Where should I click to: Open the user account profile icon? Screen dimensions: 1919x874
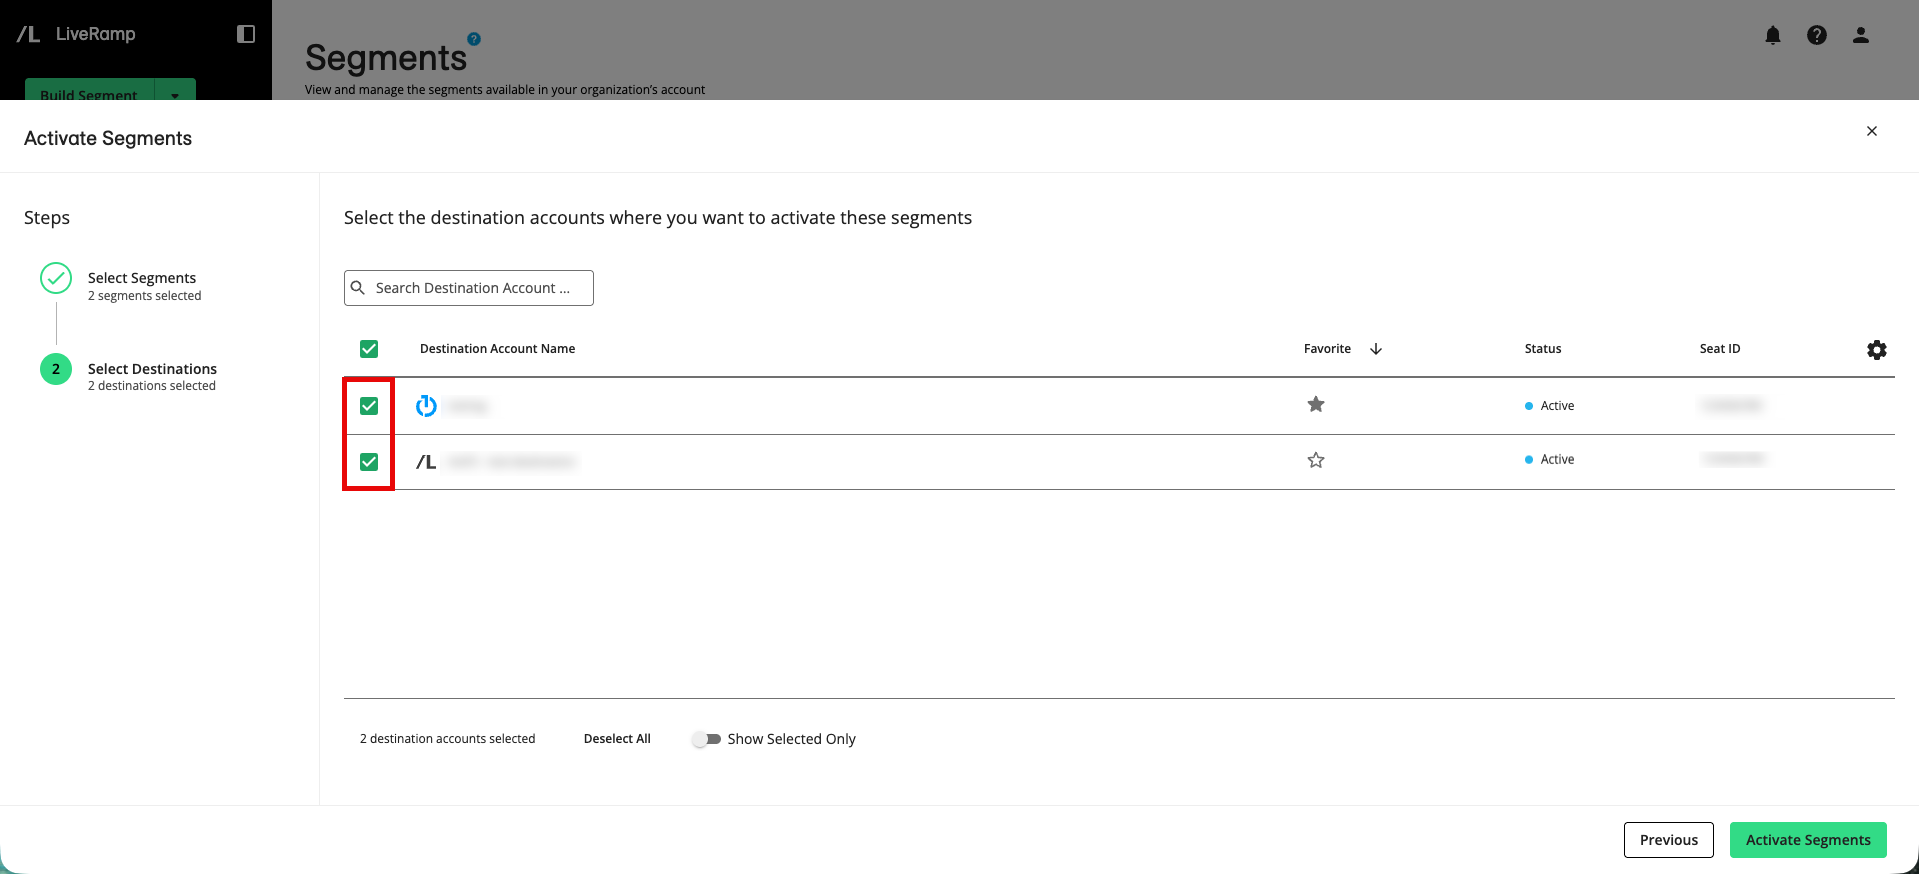click(x=1861, y=35)
